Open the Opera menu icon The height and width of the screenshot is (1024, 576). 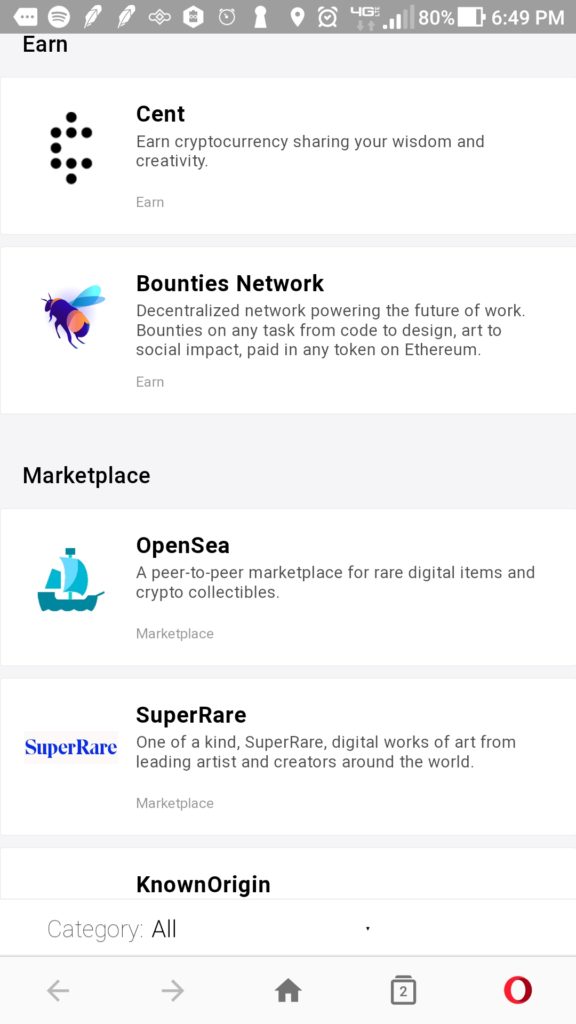[x=518, y=990]
